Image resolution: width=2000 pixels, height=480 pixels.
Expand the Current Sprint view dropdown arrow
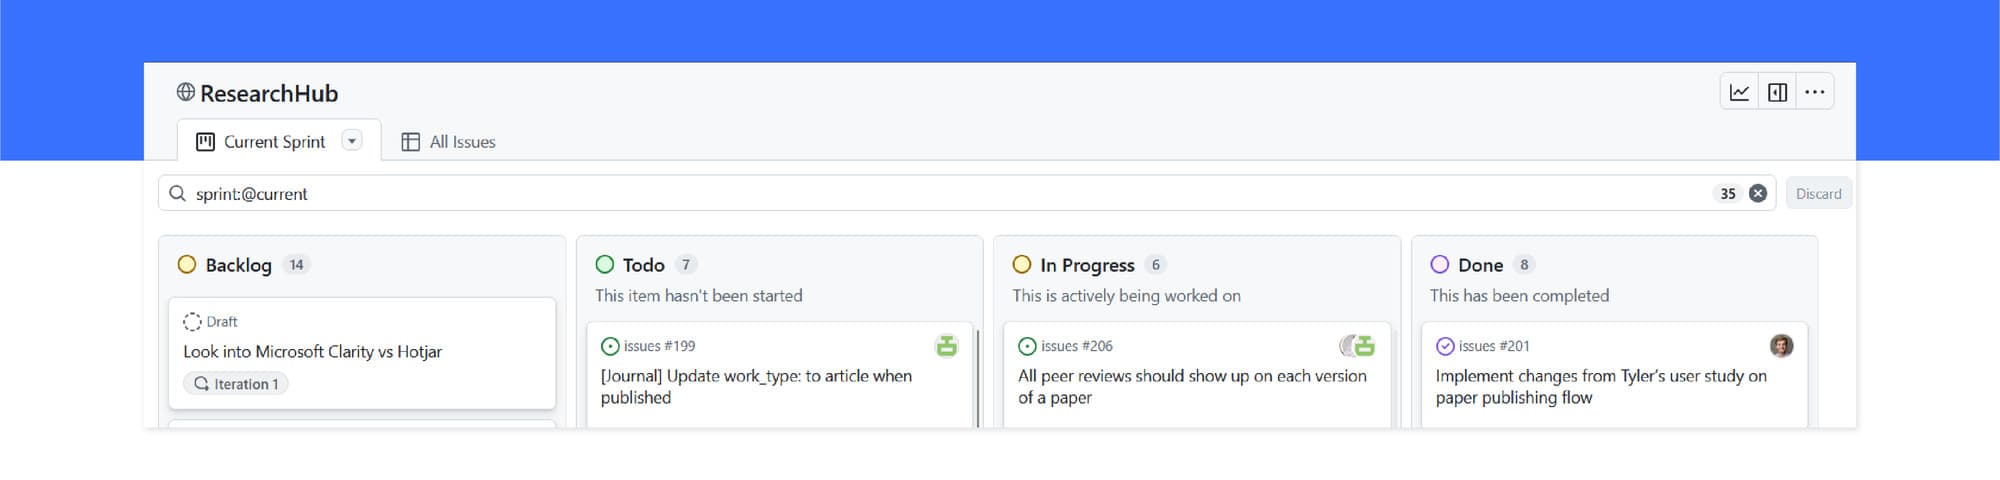coord(352,141)
